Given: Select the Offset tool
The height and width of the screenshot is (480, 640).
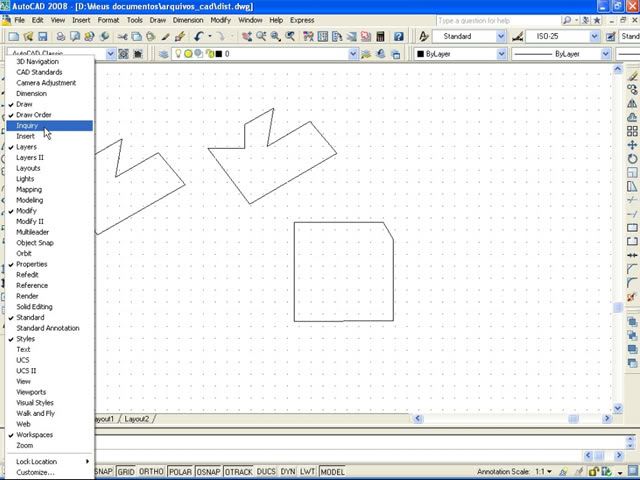Looking at the screenshot, I should coord(632,117).
